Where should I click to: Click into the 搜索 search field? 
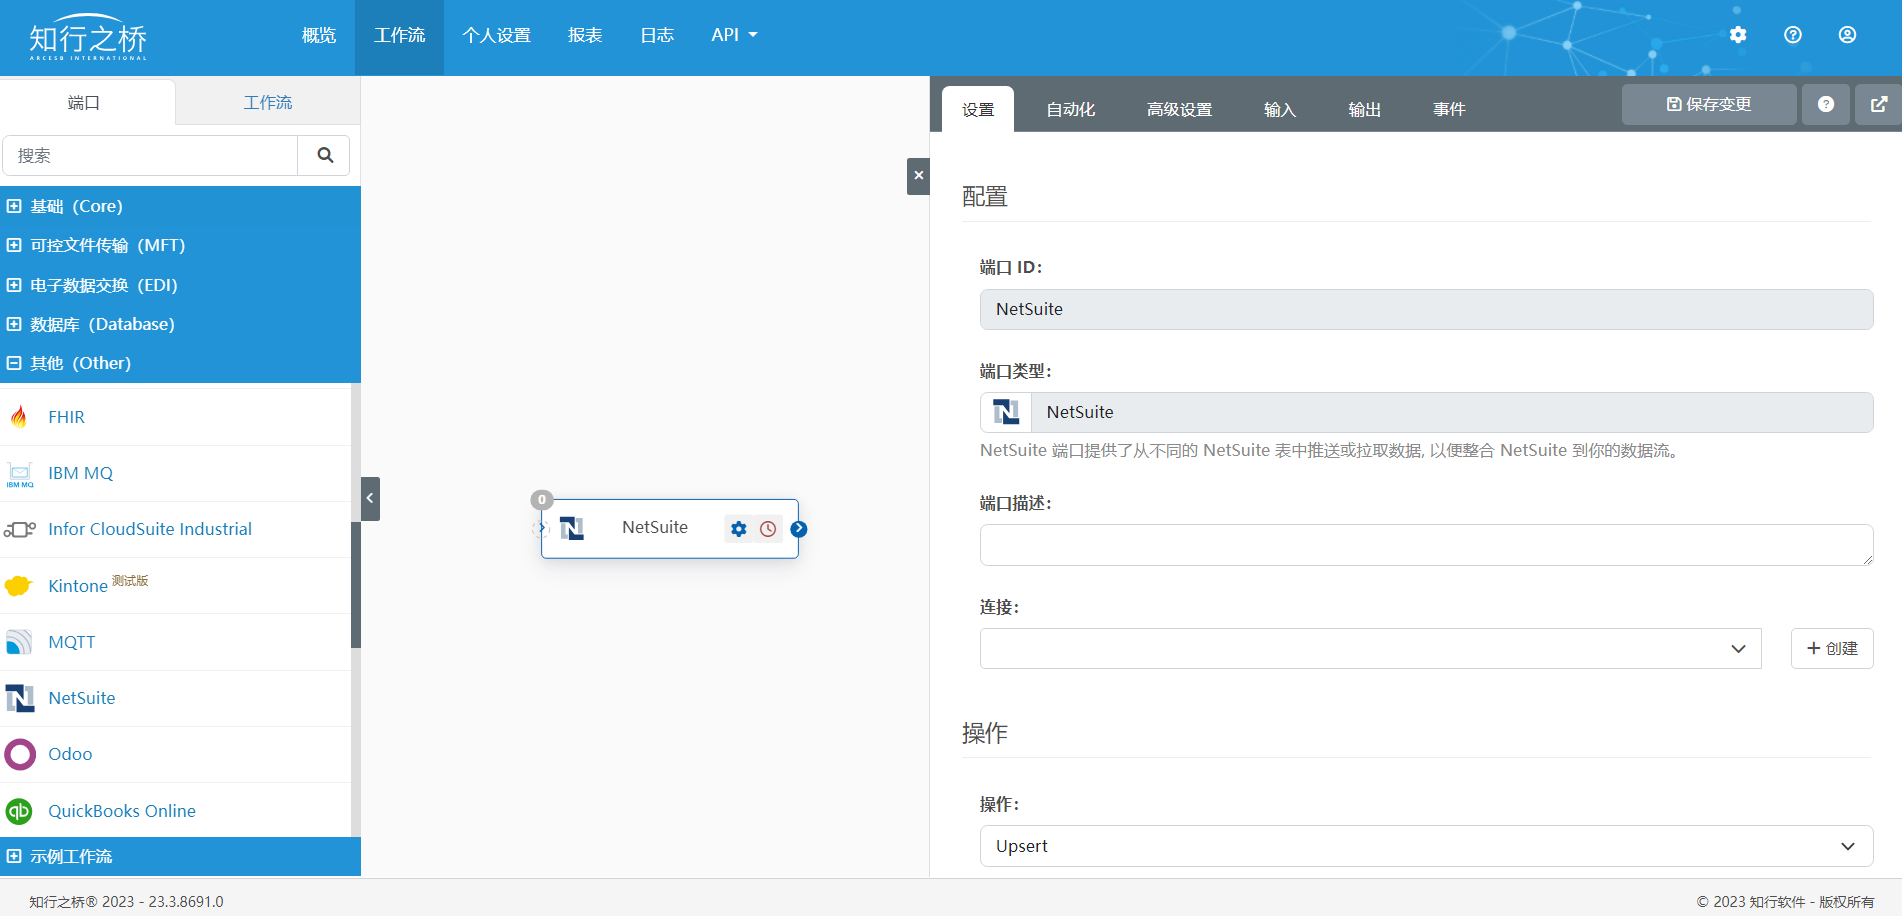point(150,155)
